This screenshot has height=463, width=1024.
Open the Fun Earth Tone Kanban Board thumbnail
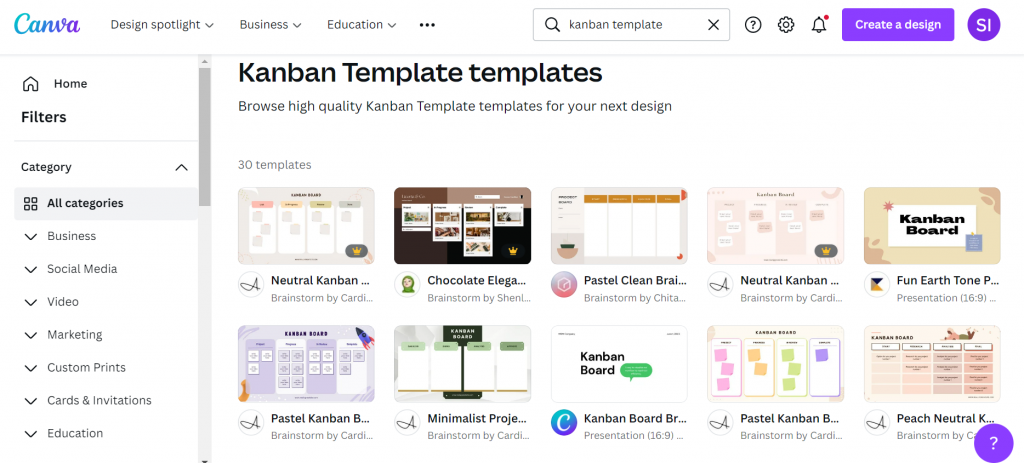(932, 226)
